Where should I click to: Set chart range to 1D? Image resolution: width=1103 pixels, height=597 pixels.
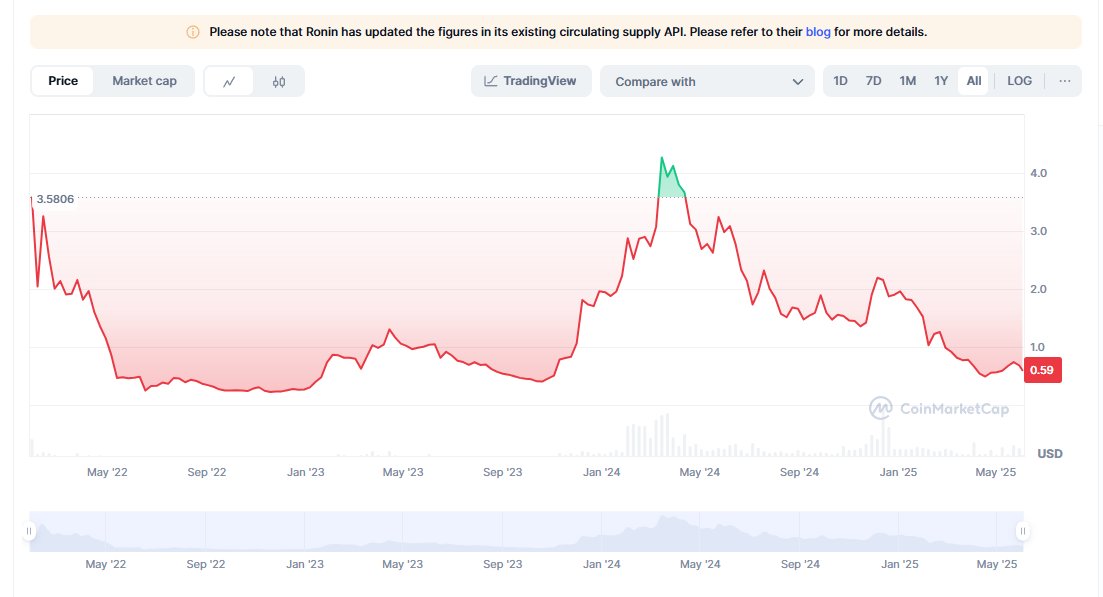(840, 81)
